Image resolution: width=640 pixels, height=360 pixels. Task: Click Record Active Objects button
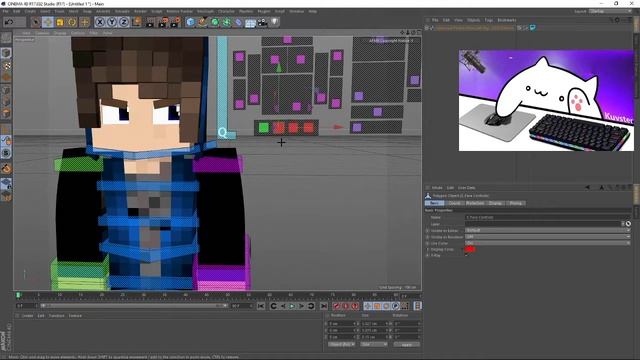click(336, 306)
